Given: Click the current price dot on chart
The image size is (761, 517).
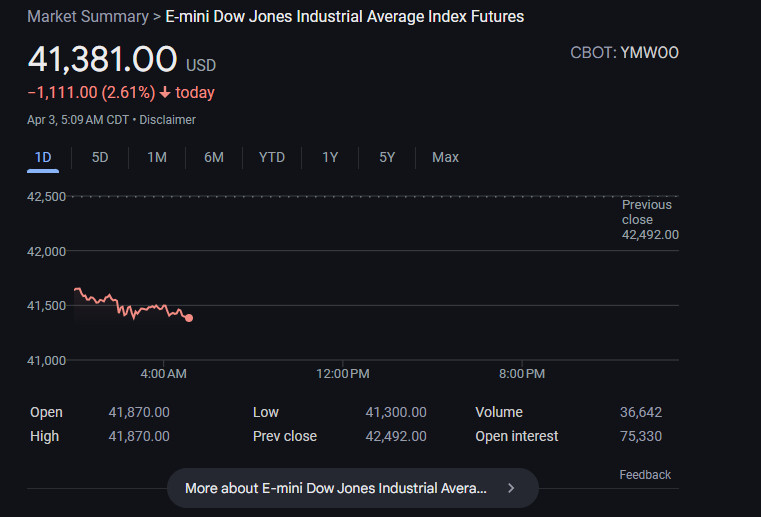Looking at the screenshot, I should click(189, 318).
